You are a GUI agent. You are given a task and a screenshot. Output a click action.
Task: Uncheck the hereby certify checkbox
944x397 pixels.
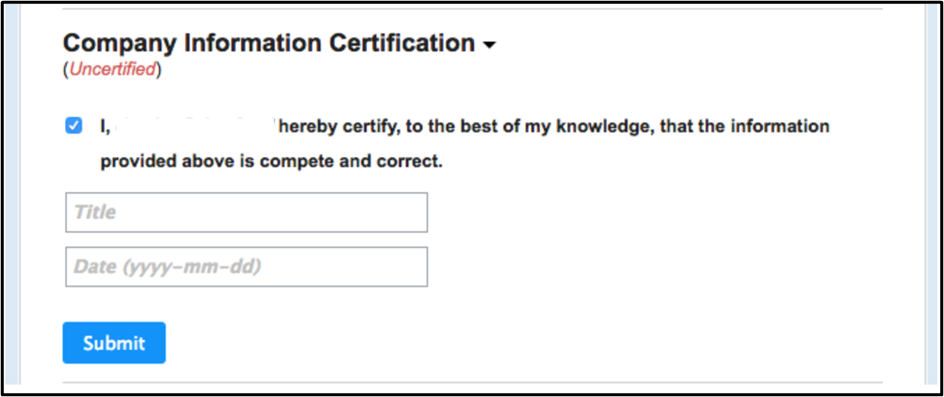73,127
